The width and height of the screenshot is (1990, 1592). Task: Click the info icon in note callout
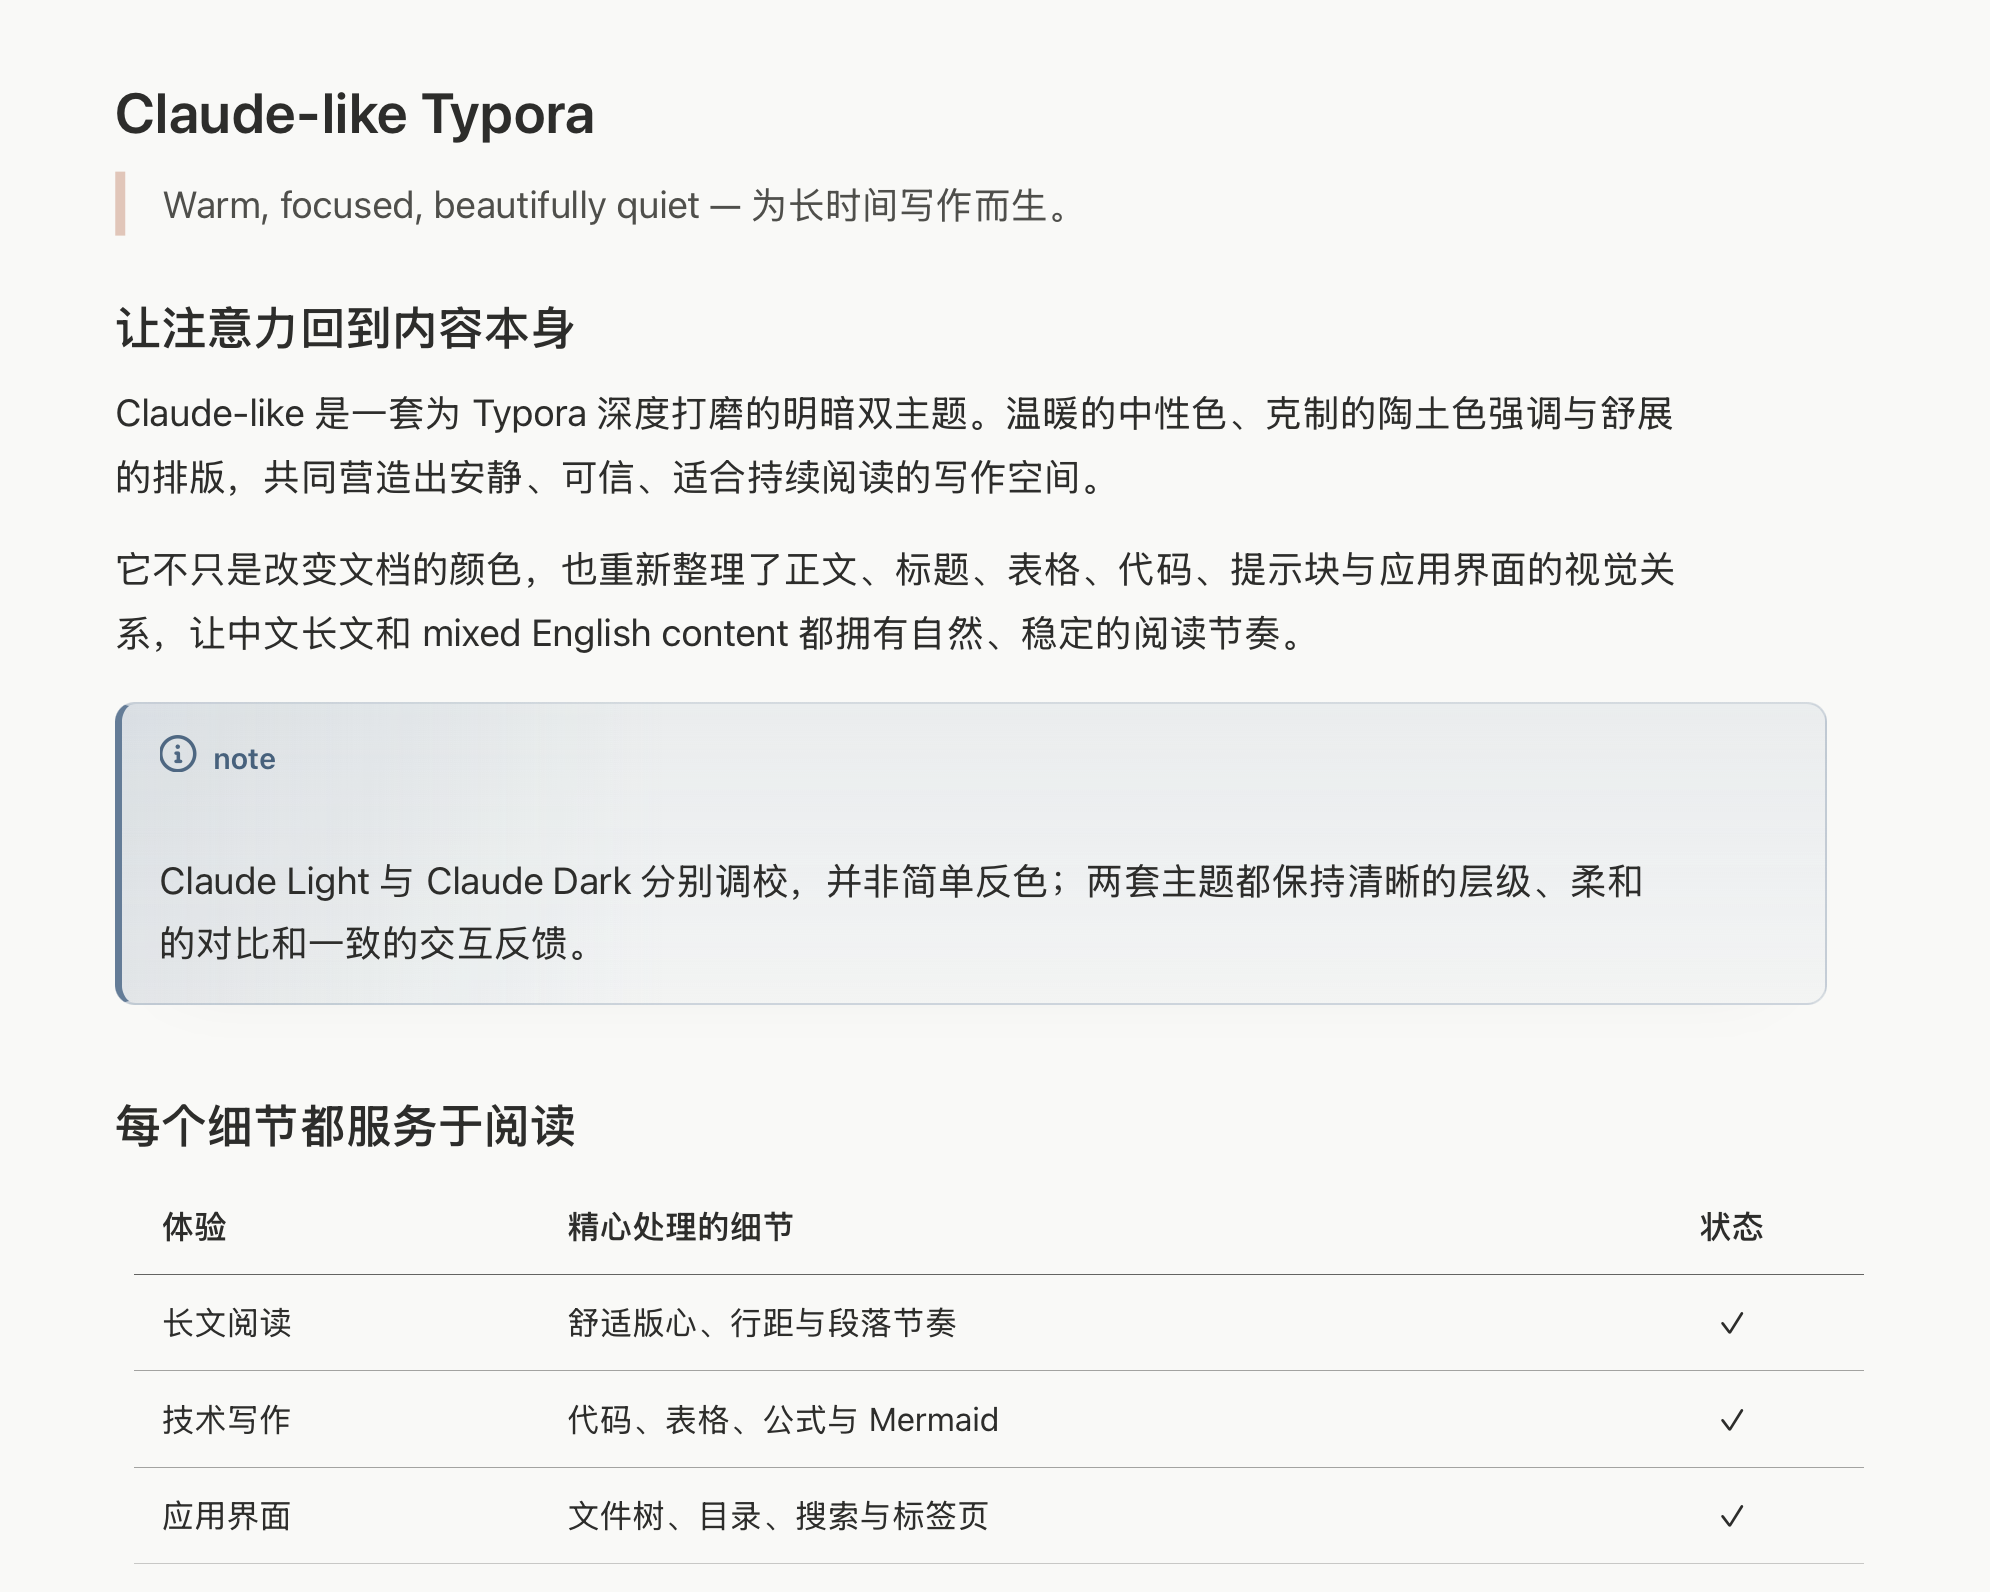(x=178, y=754)
